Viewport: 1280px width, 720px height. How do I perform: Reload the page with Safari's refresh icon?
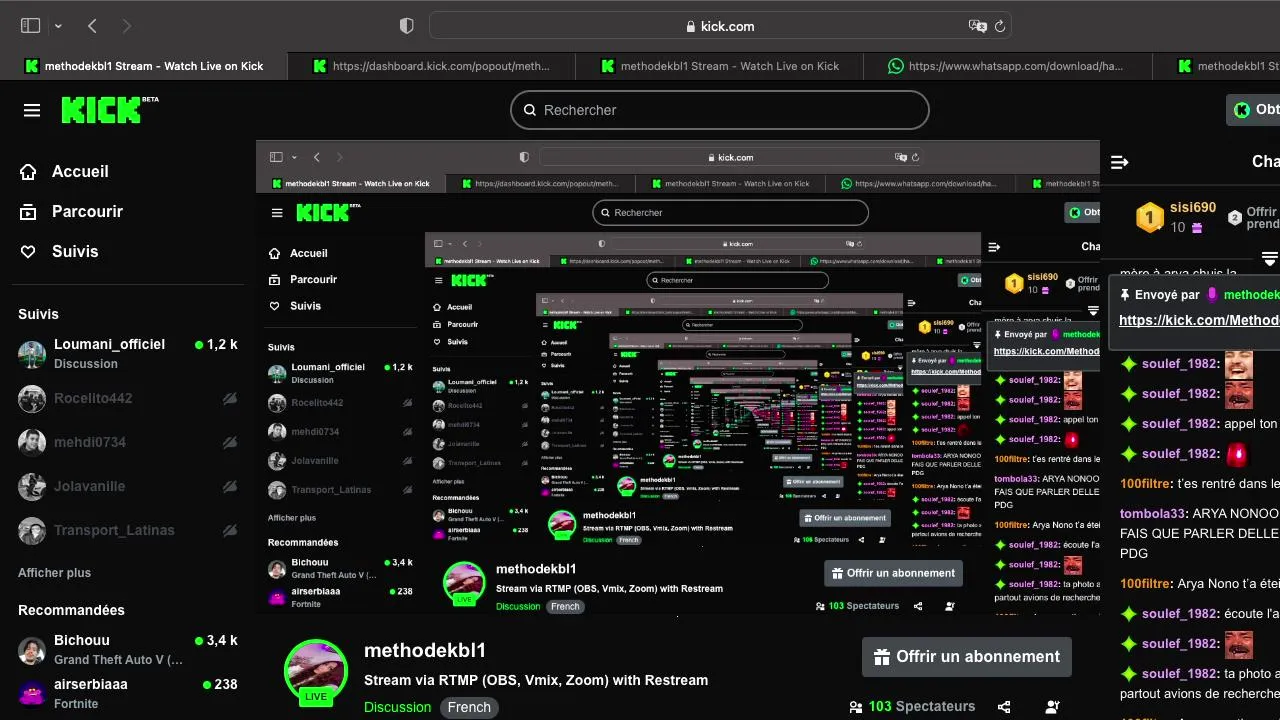(999, 26)
